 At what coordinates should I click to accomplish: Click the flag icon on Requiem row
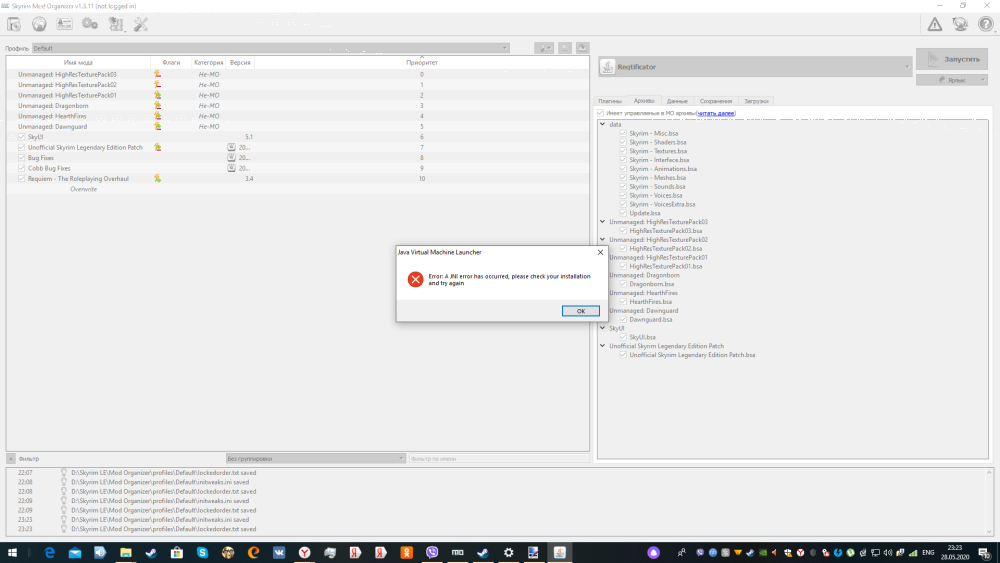click(158, 179)
